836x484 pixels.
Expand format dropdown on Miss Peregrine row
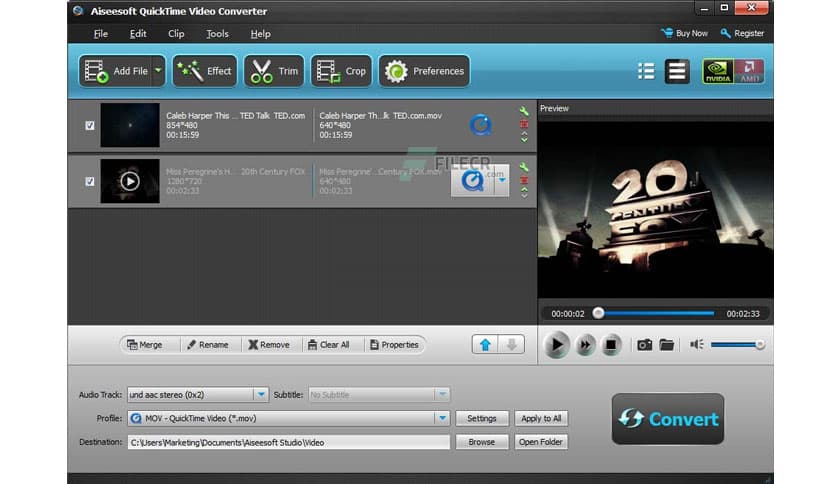pyautogui.click(x=502, y=181)
